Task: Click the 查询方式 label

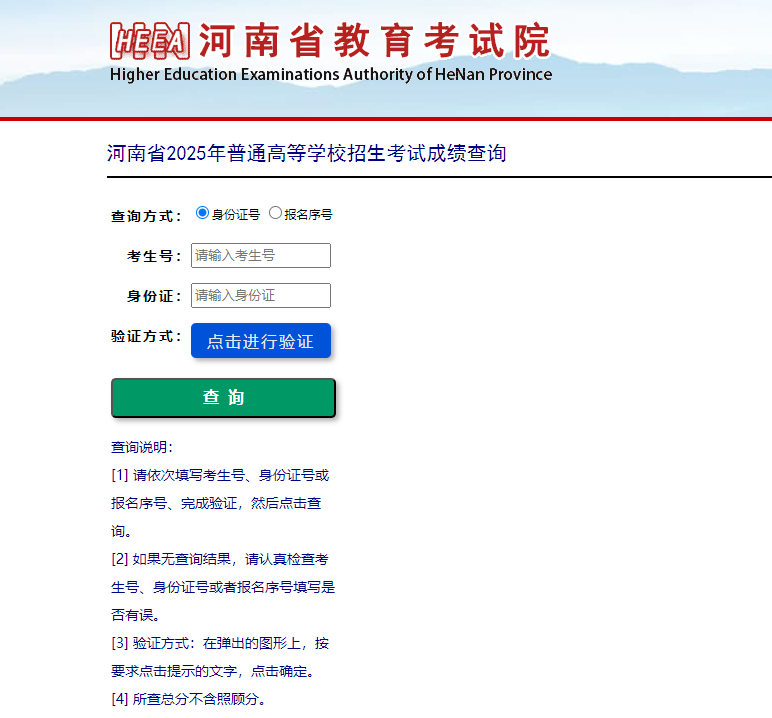Action: pos(146,216)
